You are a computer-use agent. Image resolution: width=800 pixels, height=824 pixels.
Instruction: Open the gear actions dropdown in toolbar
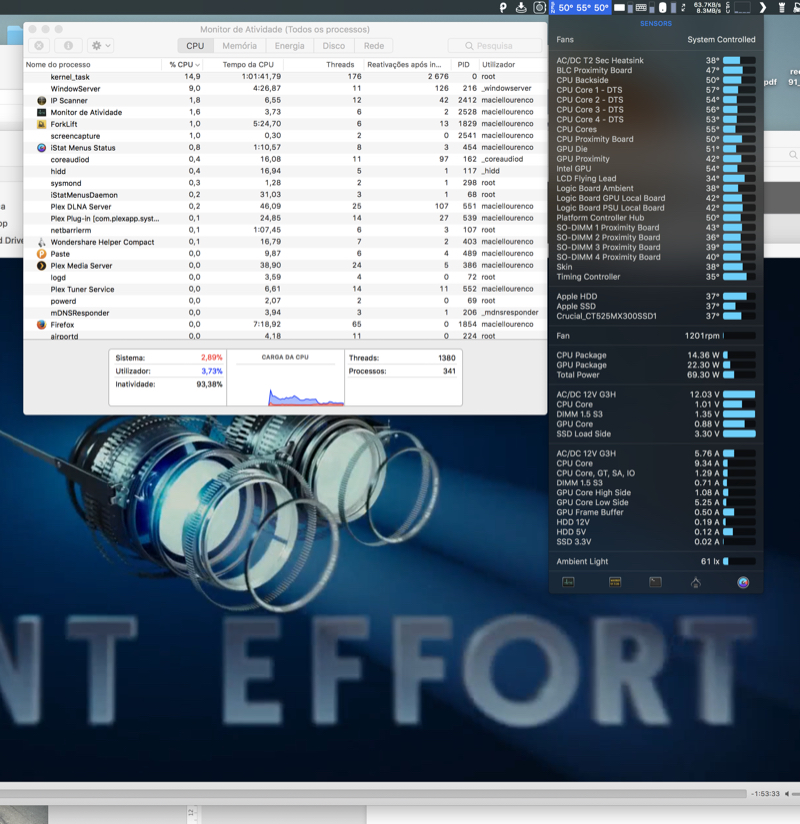pyautogui.click(x=100, y=46)
